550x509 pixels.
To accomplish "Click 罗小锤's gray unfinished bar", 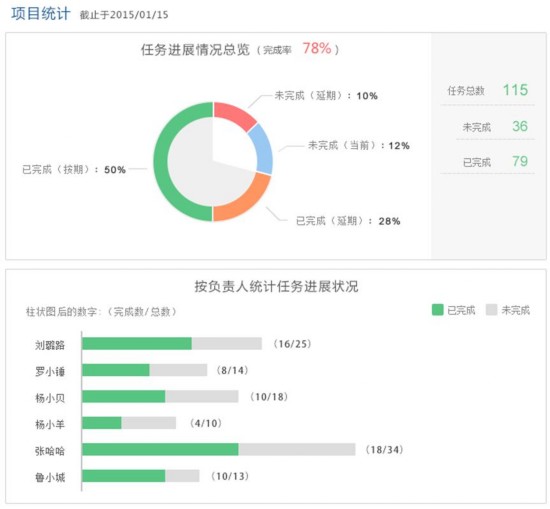I will tap(178, 370).
